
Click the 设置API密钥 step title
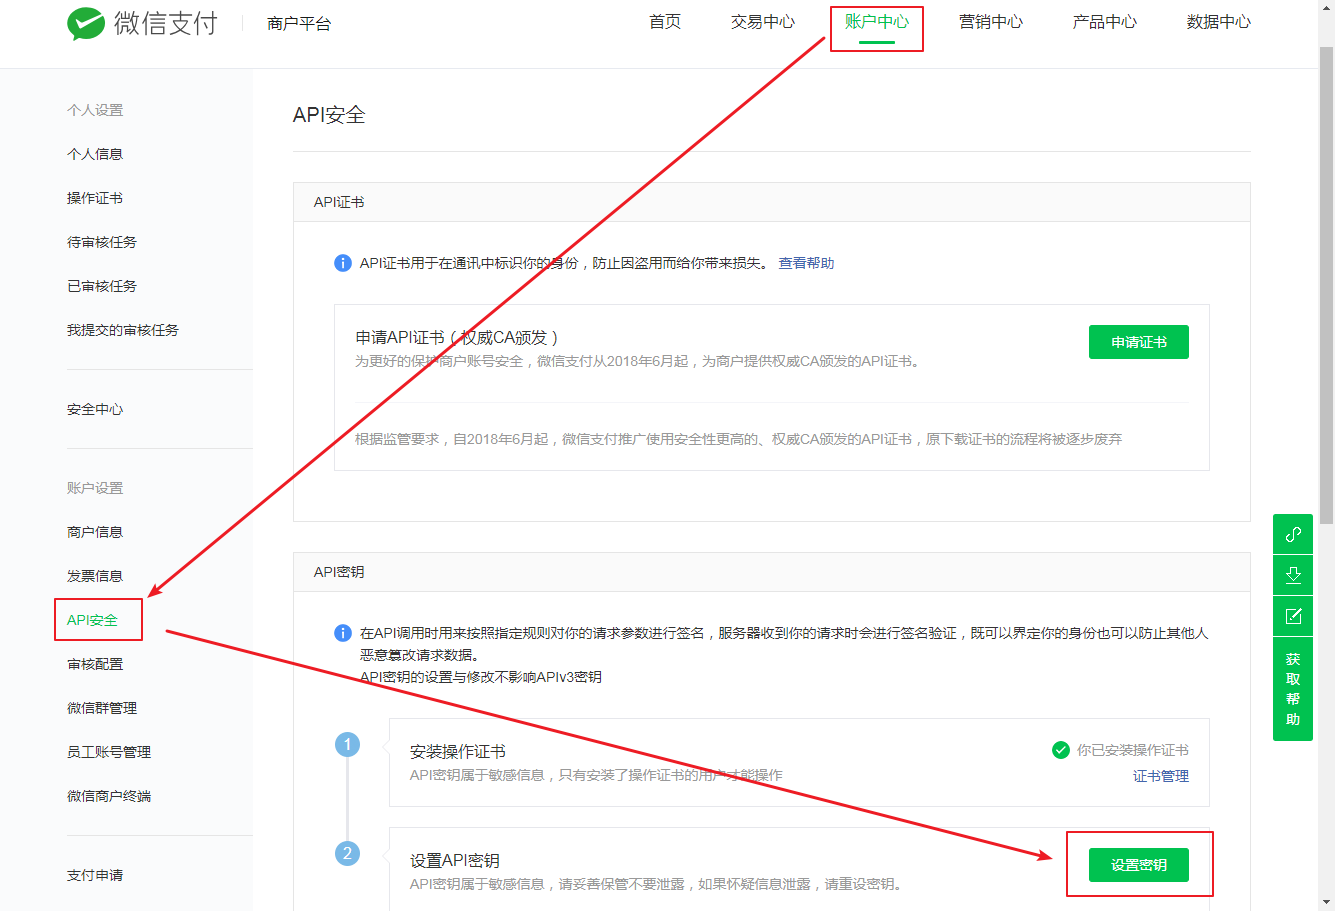455,861
